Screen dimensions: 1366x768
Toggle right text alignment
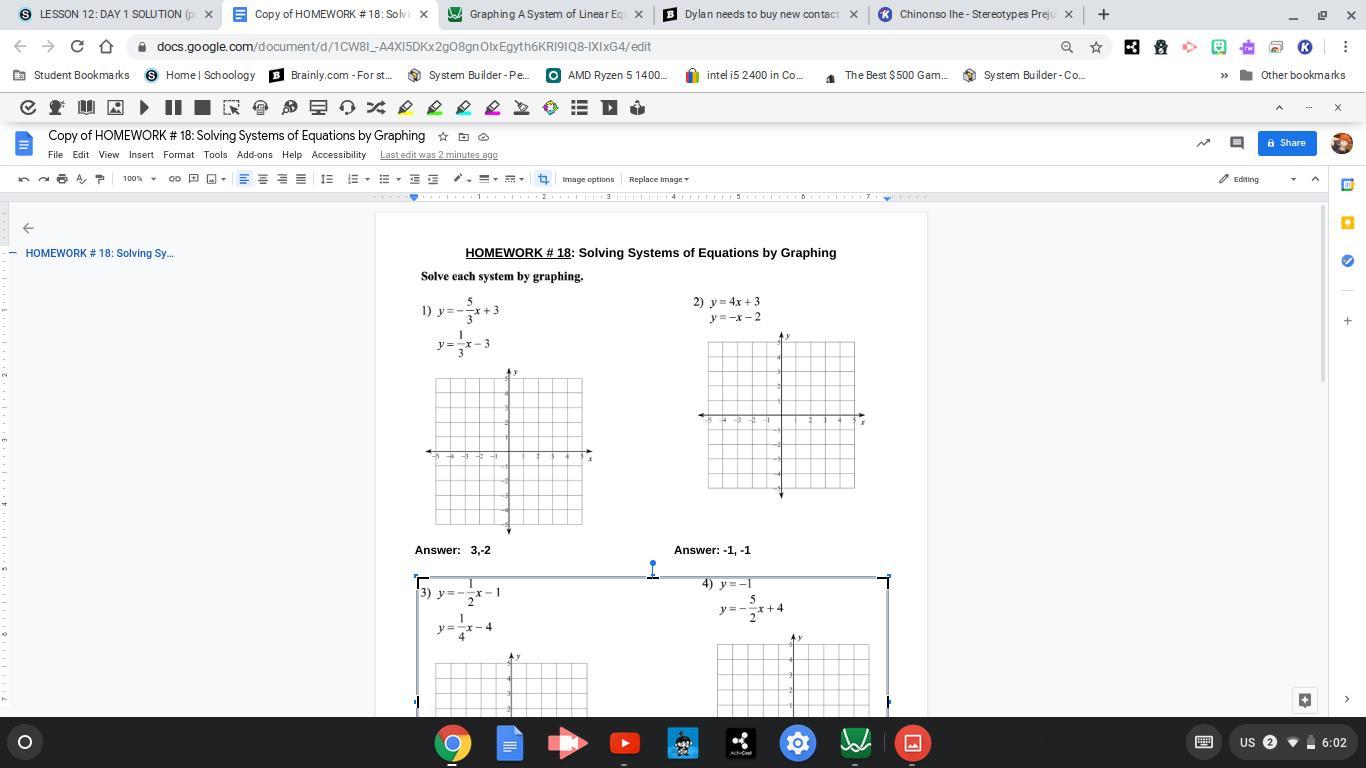pos(282,179)
